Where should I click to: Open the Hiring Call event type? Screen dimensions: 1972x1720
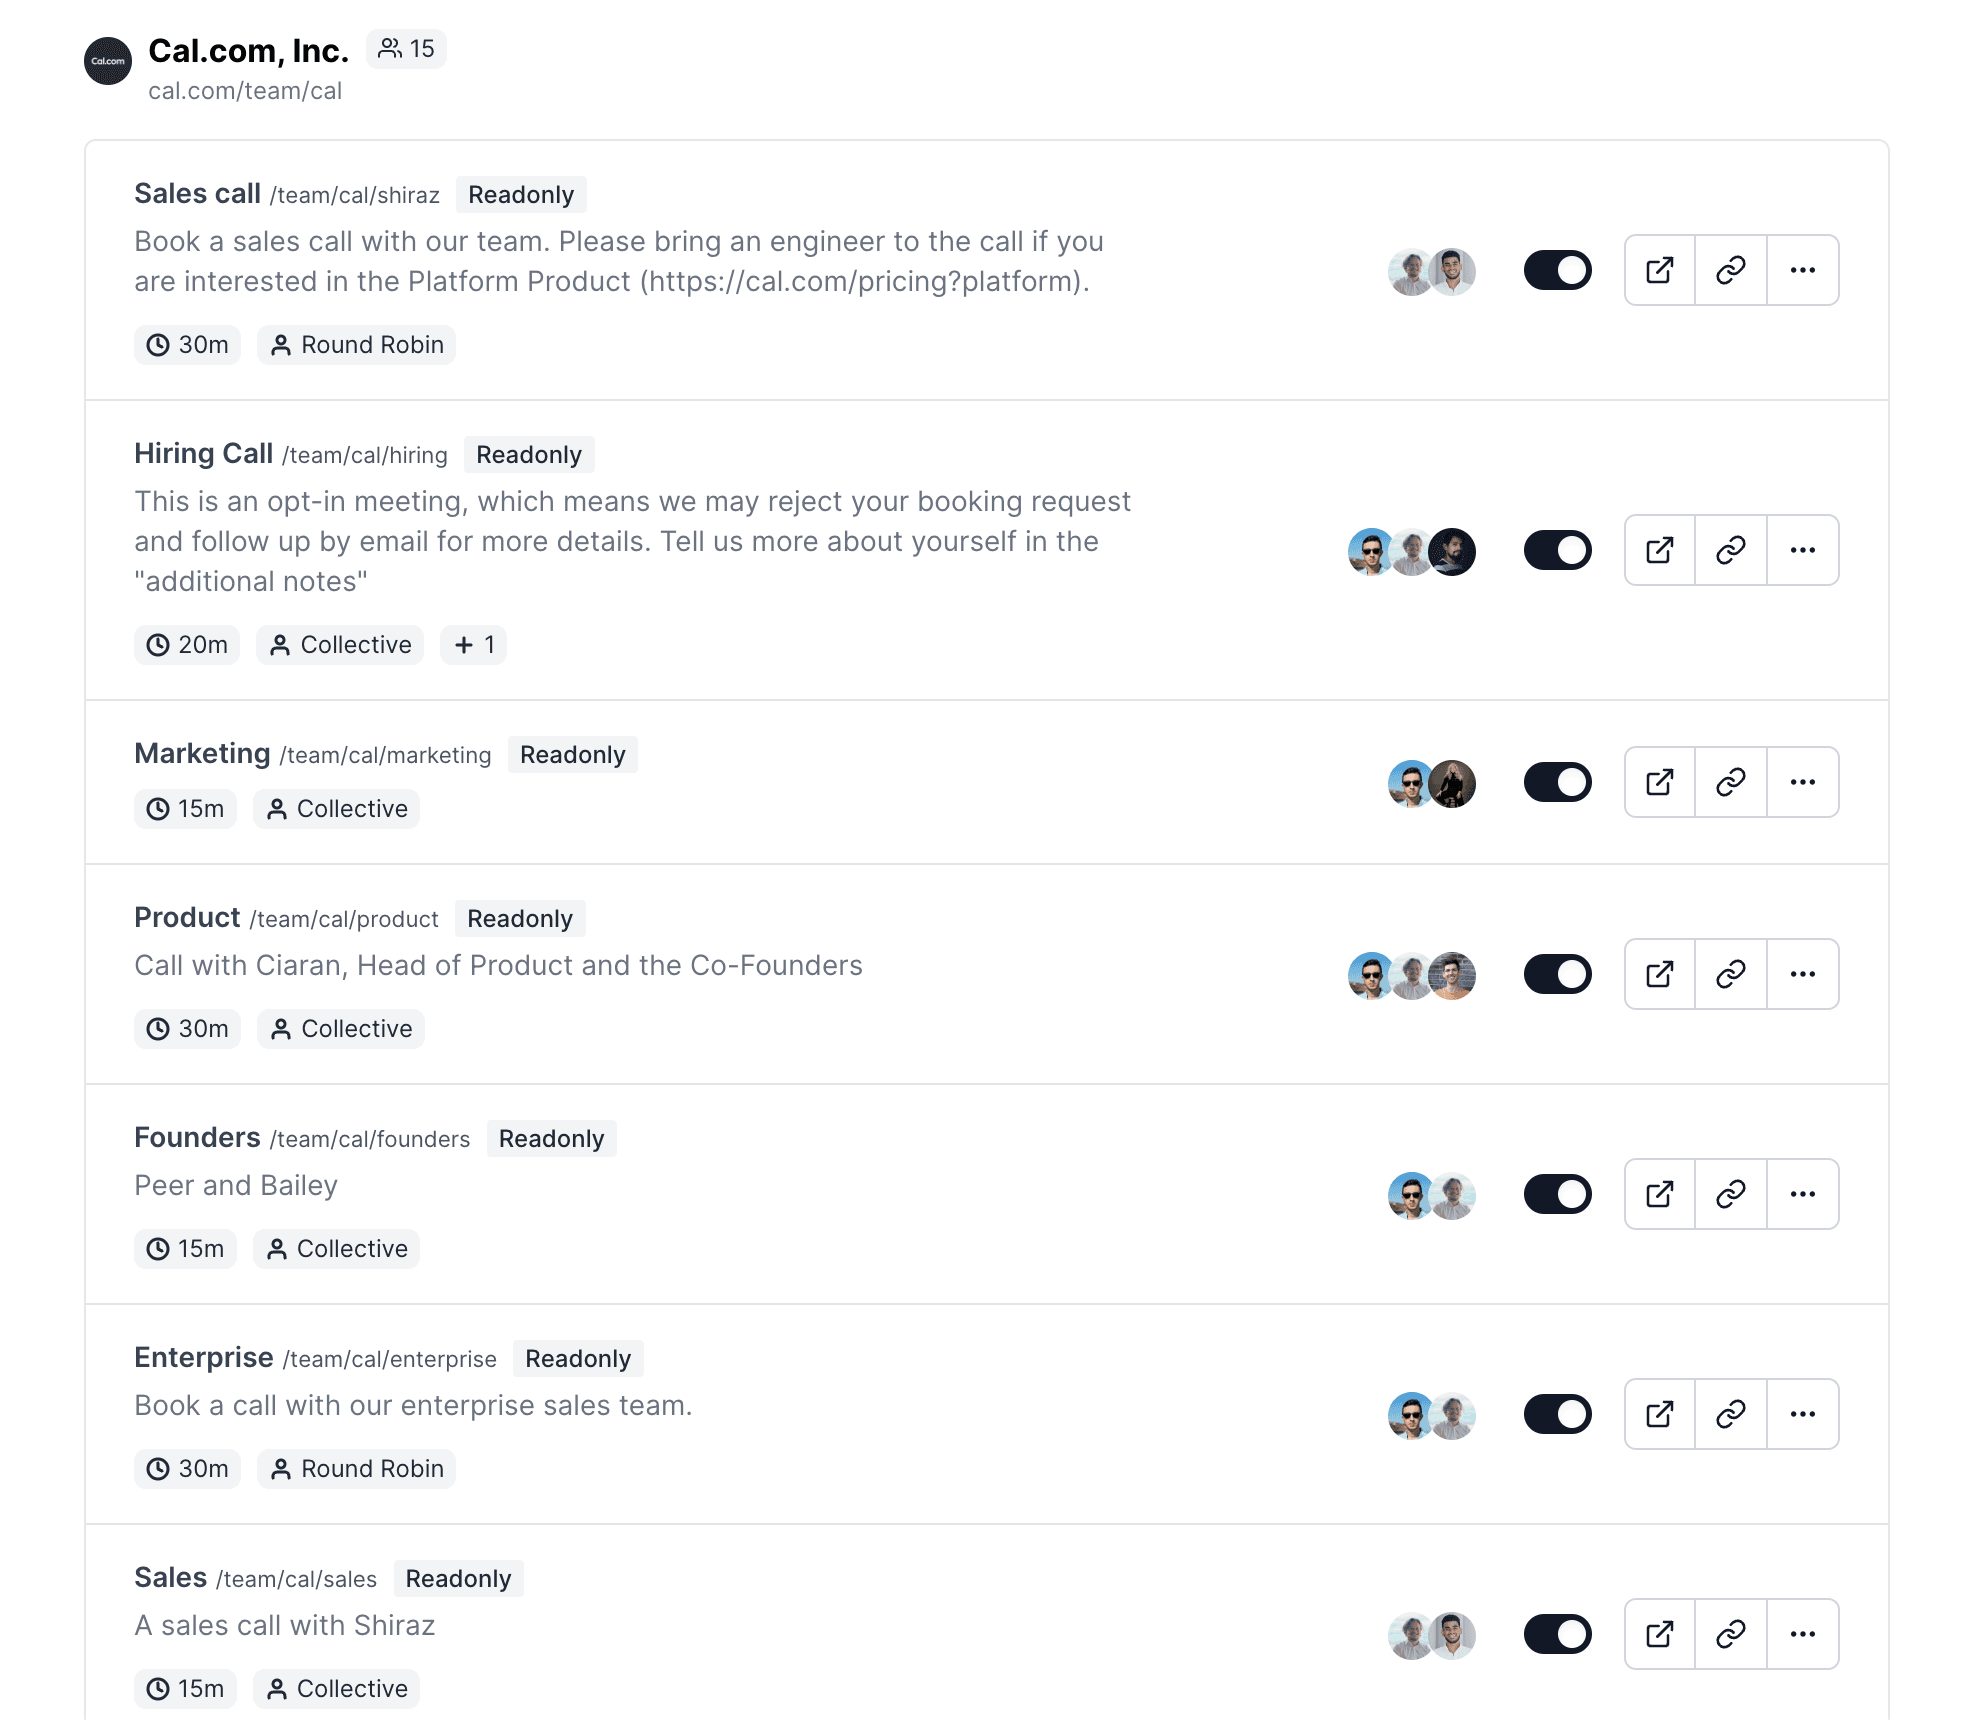click(204, 454)
